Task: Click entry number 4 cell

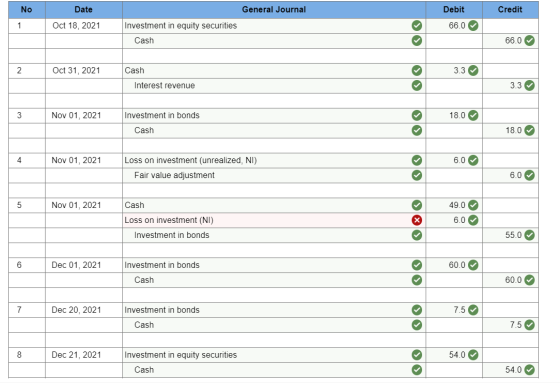Action: click(27, 160)
